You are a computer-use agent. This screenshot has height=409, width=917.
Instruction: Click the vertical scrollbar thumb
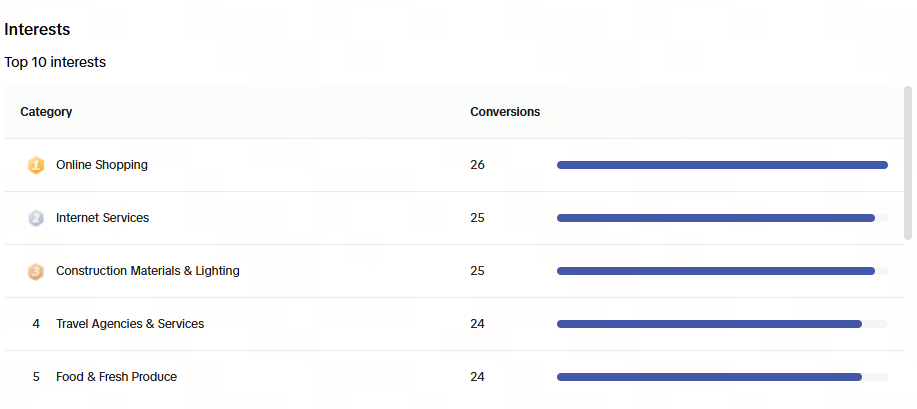(x=908, y=163)
